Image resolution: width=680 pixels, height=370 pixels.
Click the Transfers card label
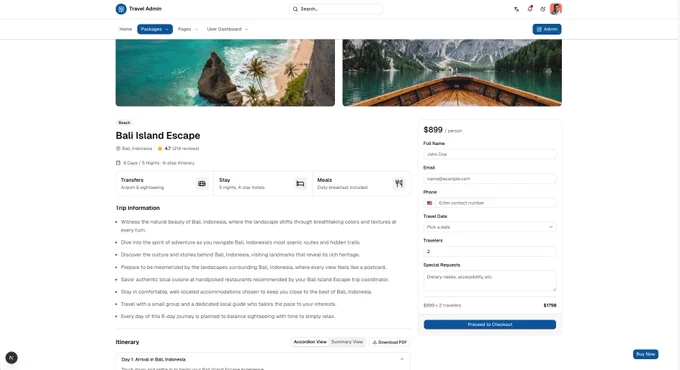[x=132, y=180]
